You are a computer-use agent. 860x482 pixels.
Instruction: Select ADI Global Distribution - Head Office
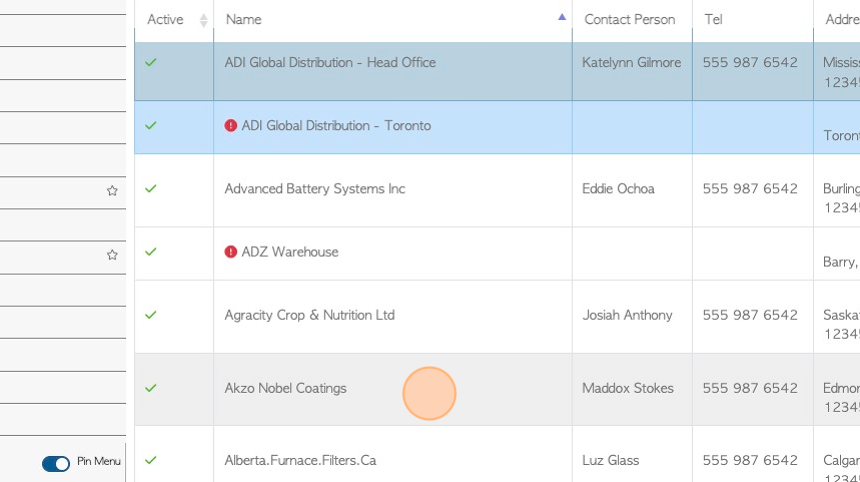(x=330, y=63)
